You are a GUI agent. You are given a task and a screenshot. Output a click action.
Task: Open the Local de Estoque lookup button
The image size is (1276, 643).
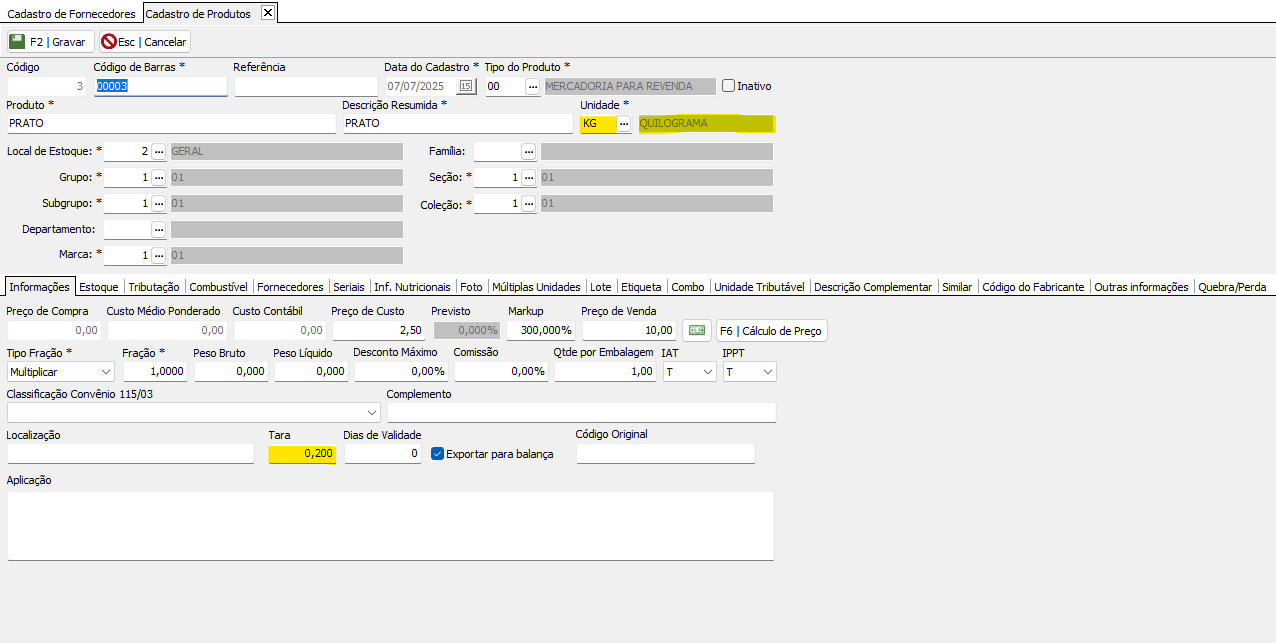pyautogui.click(x=158, y=151)
